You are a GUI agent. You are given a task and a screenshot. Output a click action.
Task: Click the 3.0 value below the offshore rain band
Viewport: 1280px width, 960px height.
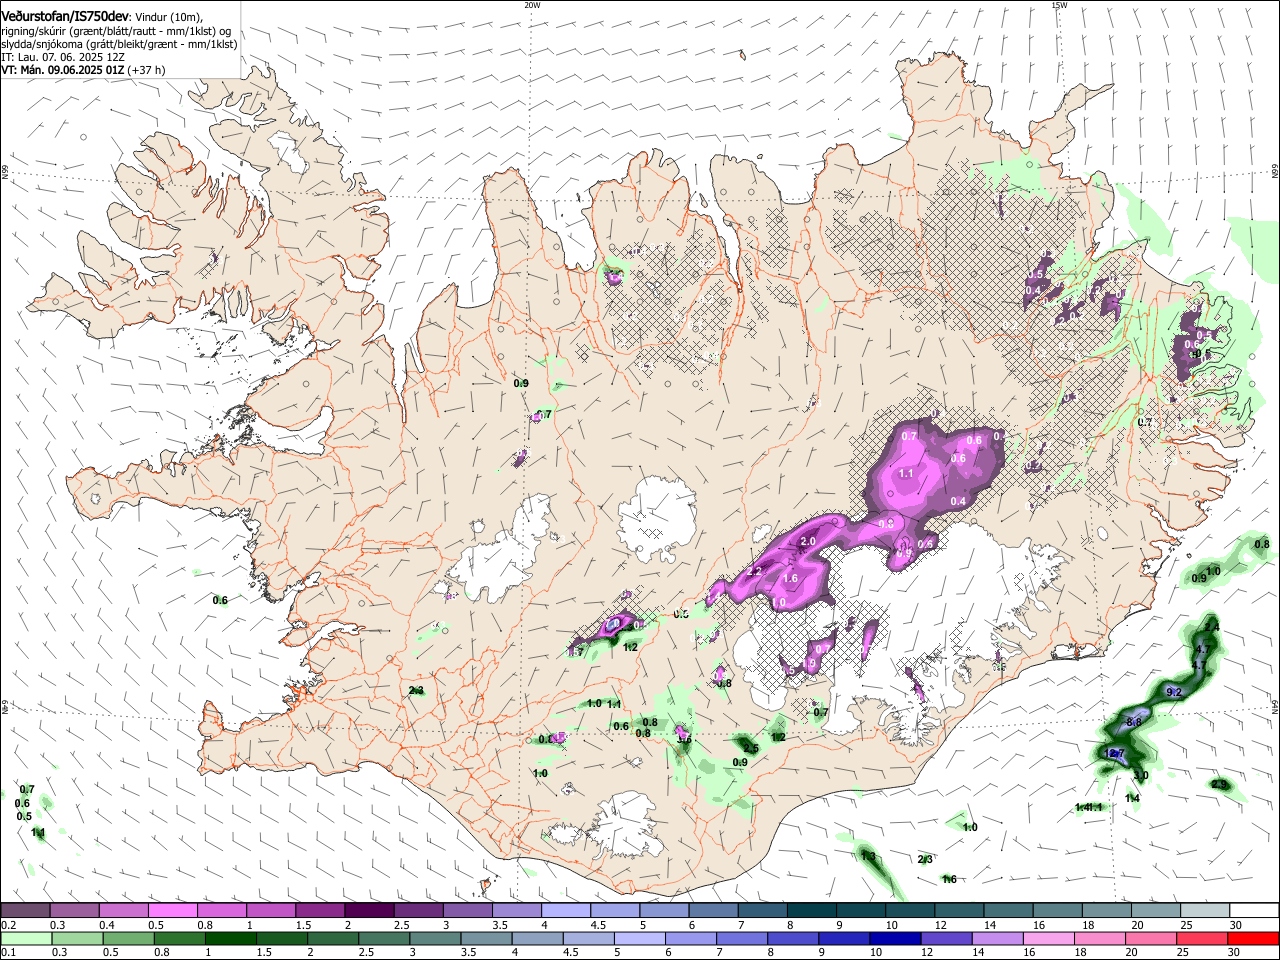(1141, 775)
